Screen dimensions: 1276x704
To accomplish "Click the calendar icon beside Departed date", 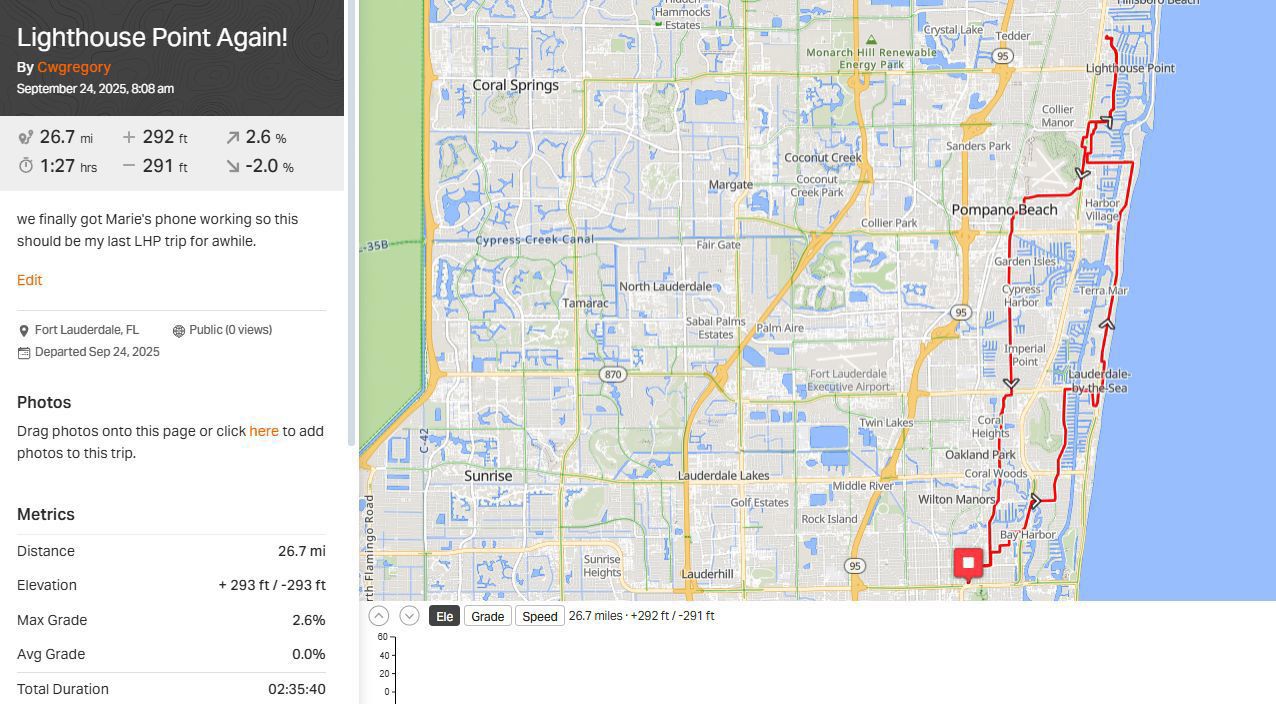I will pos(24,353).
